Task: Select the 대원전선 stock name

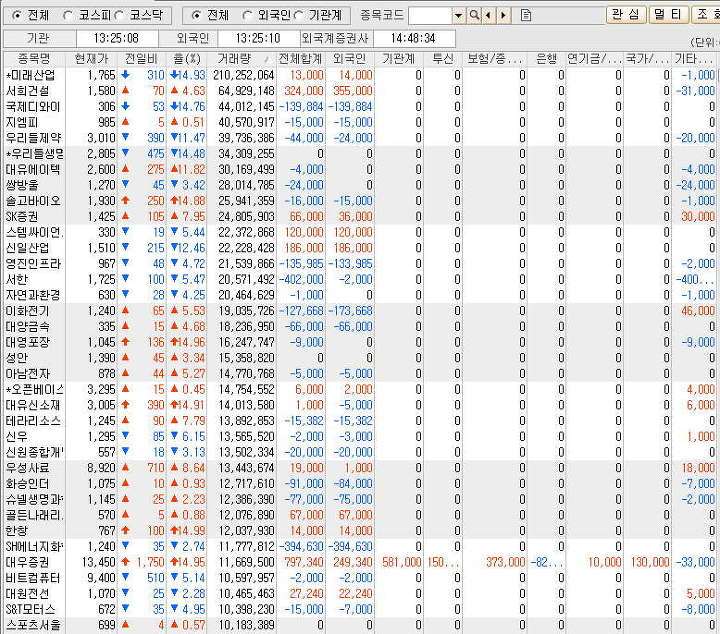Action: click(x=28, y=594)
